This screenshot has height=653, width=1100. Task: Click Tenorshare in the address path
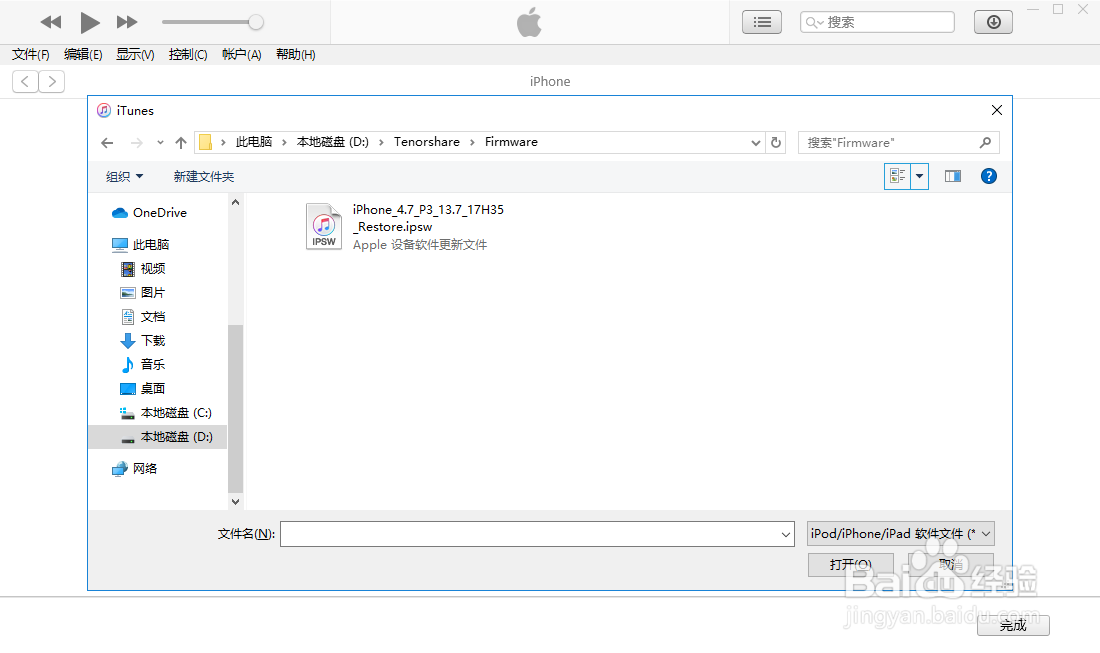(427, 142)
